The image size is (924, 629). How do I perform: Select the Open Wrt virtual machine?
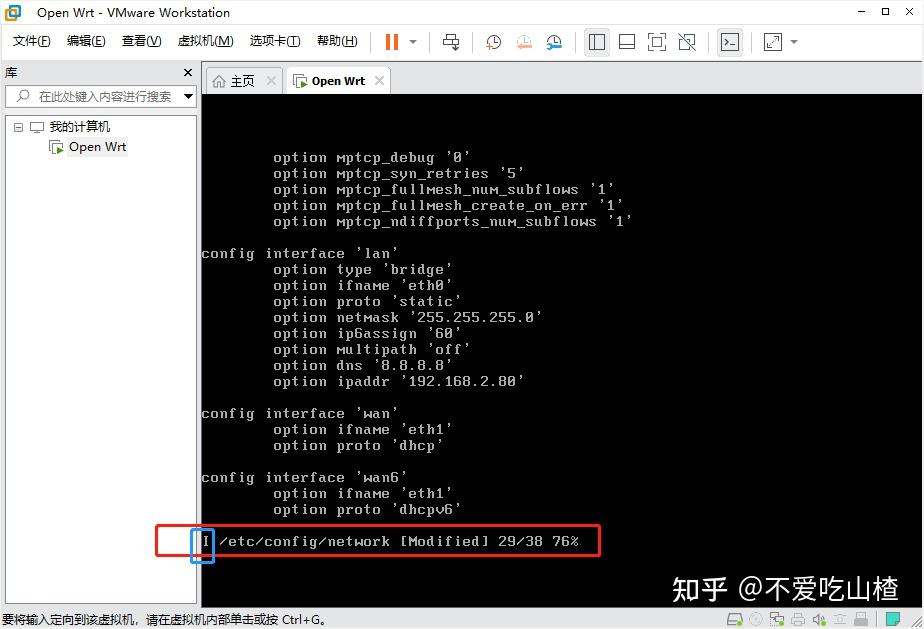click(x=97, y=146)
